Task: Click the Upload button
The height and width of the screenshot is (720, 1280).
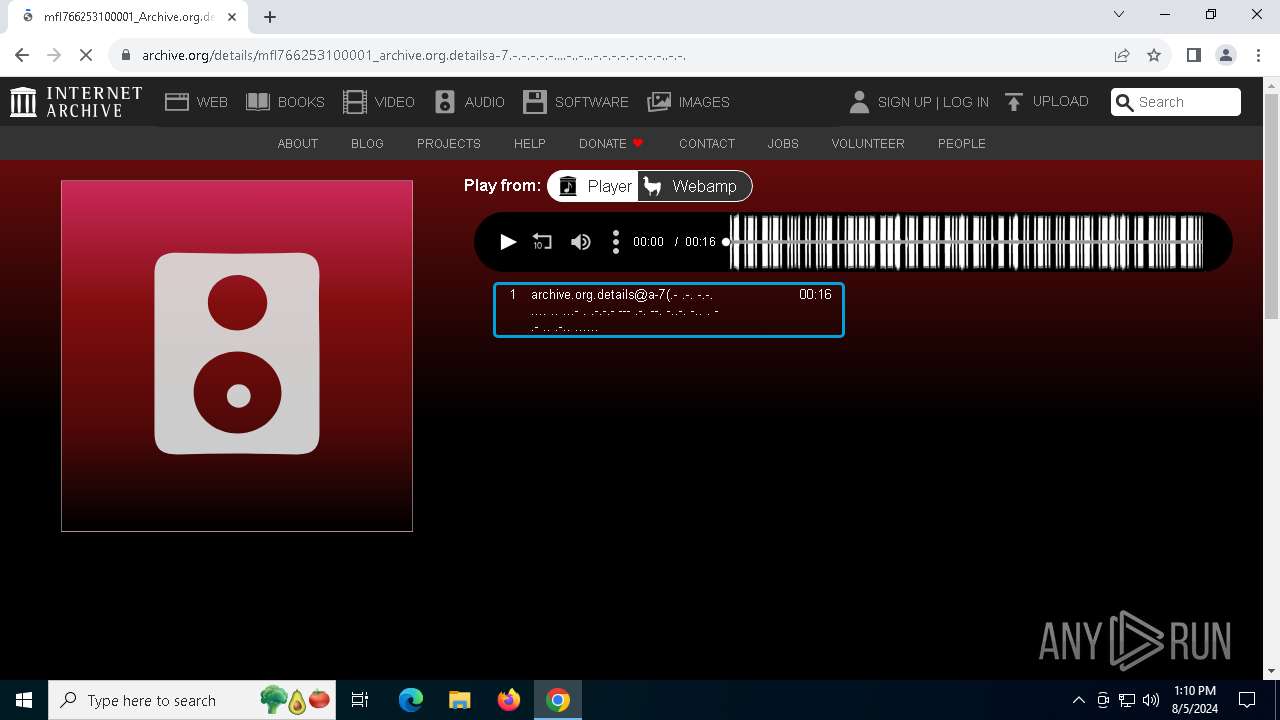Action: tap(1047, 101)
